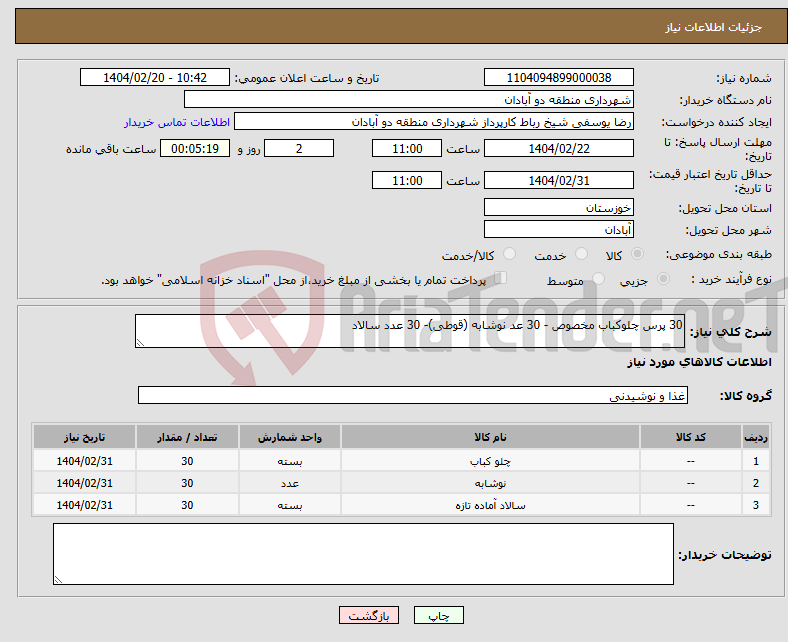788x642 pixels.
Task: Select the کالا/خدمت radio button
Action: 510,254
